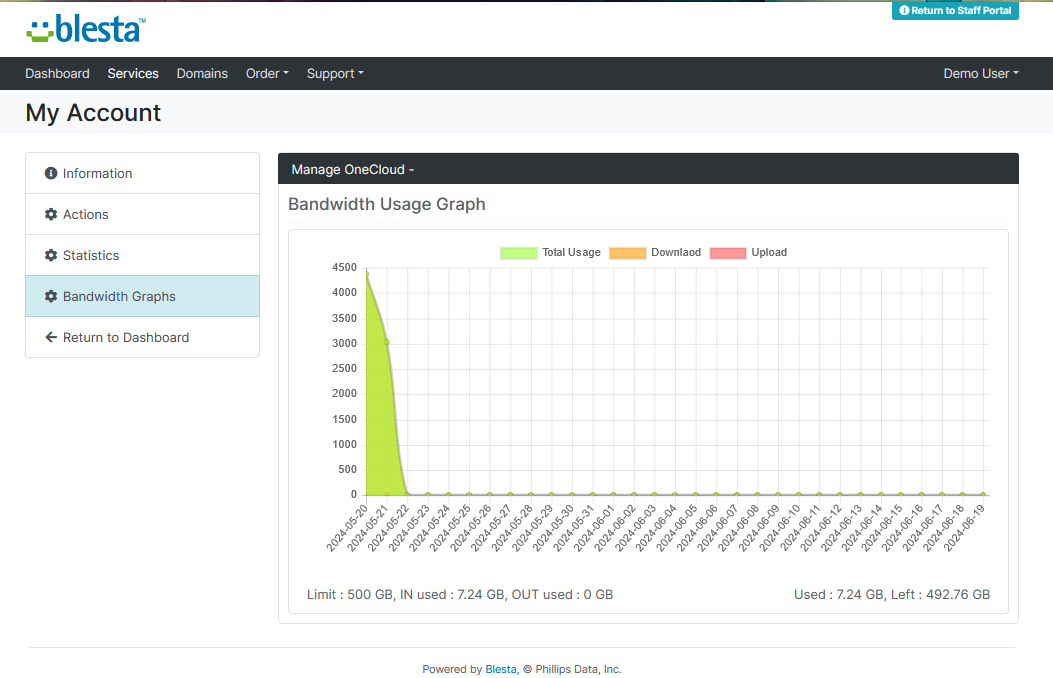
Task: Click the Manage OneCloud panel header
Action: pos(648,169)
